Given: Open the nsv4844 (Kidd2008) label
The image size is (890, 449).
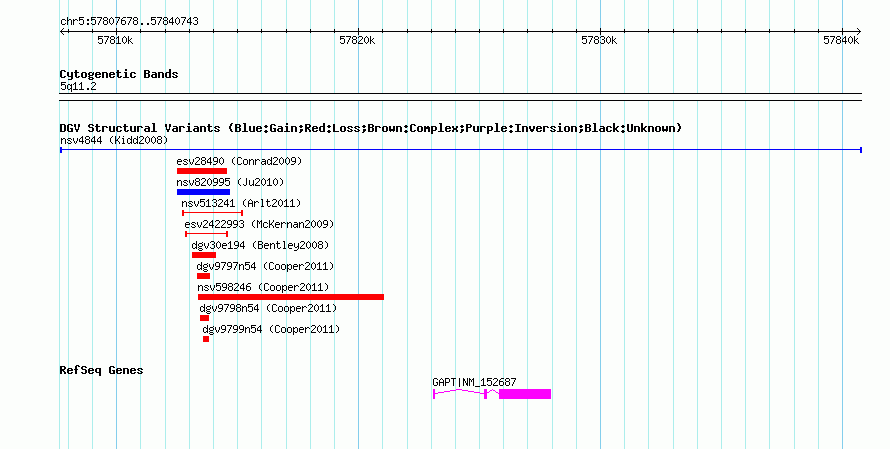Looking at the screenshot, I should coord(114,140).
